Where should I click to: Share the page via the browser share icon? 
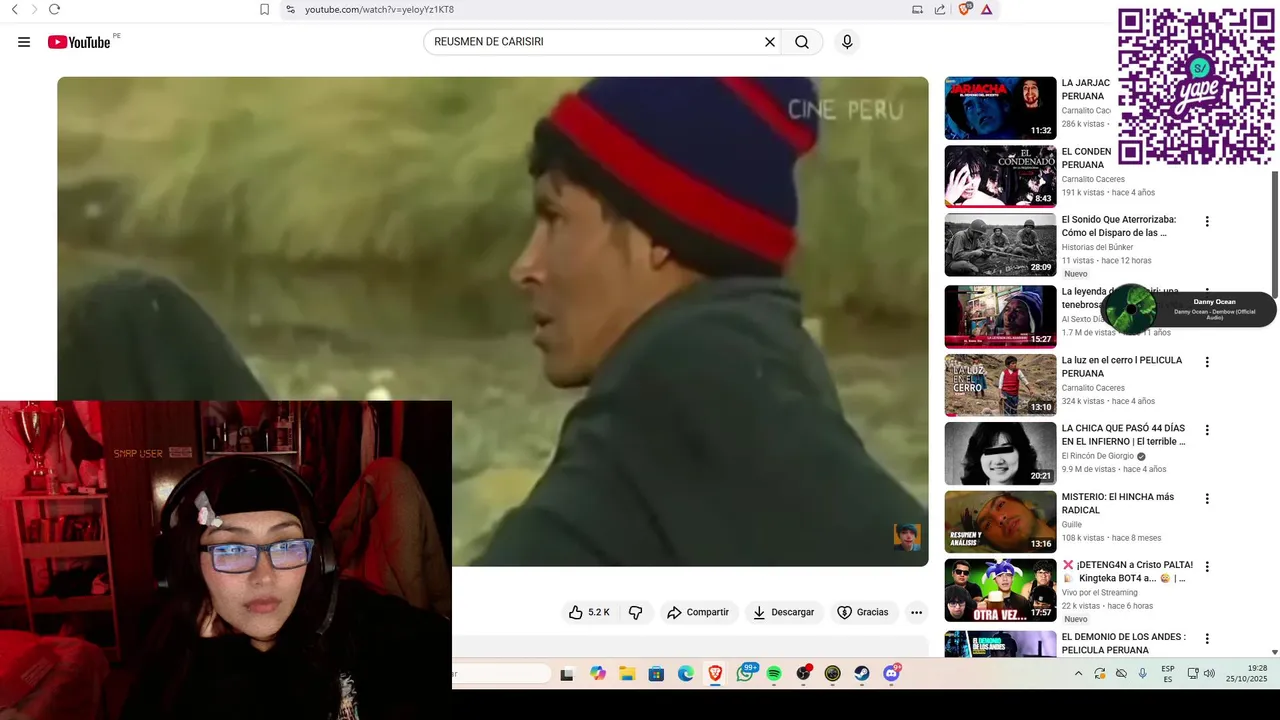(940, 9)
